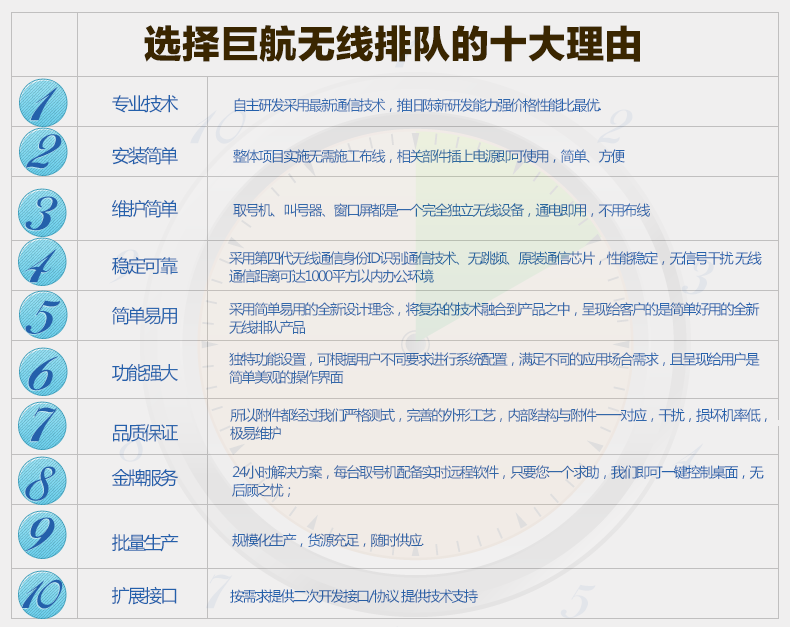The image size is (790, 627).
Task: Click the 金牌服务 label
Action: 144,478
